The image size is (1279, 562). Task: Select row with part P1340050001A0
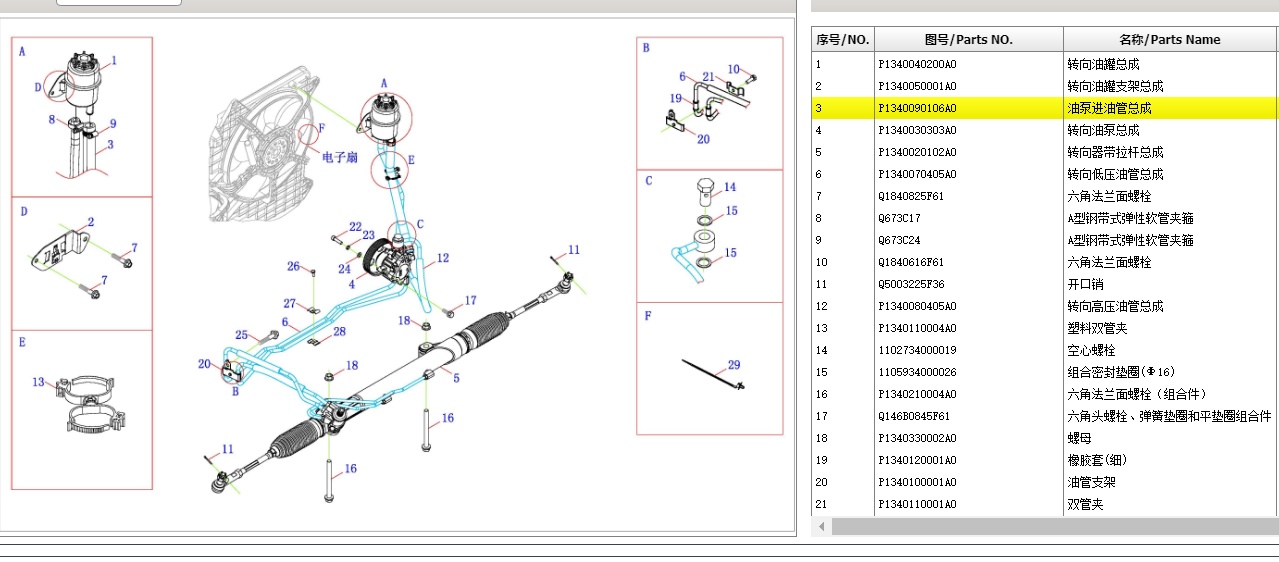pos(1044,86)
